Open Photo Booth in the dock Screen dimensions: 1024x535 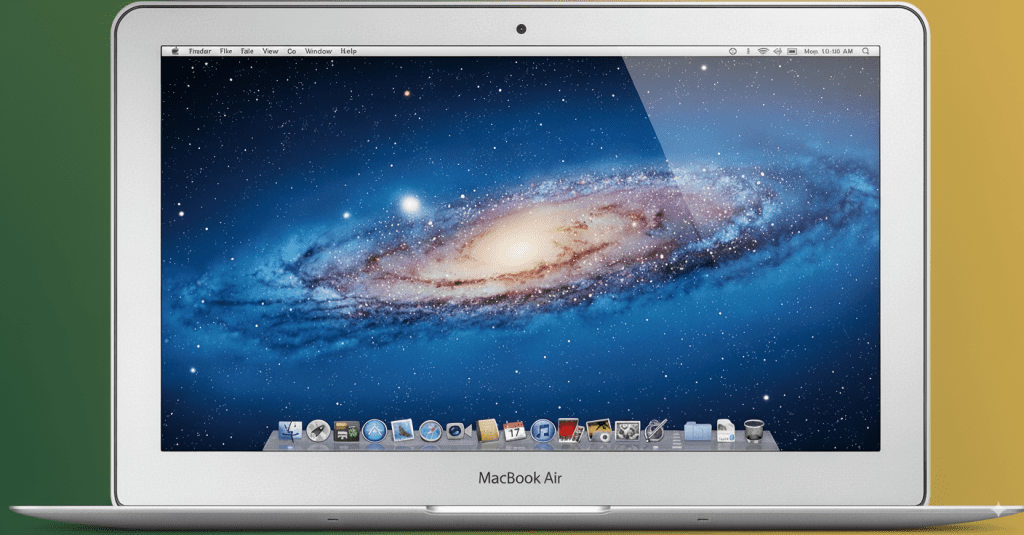tap(569, 431)
